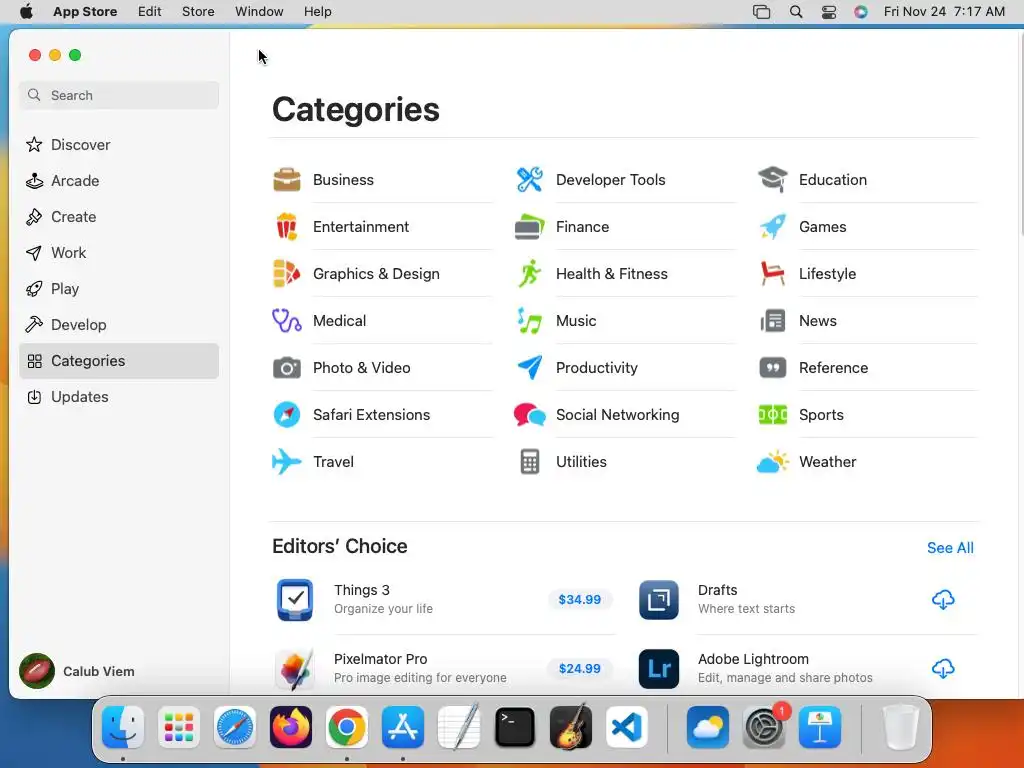Open the Drafts app icon

pos(659,600)
